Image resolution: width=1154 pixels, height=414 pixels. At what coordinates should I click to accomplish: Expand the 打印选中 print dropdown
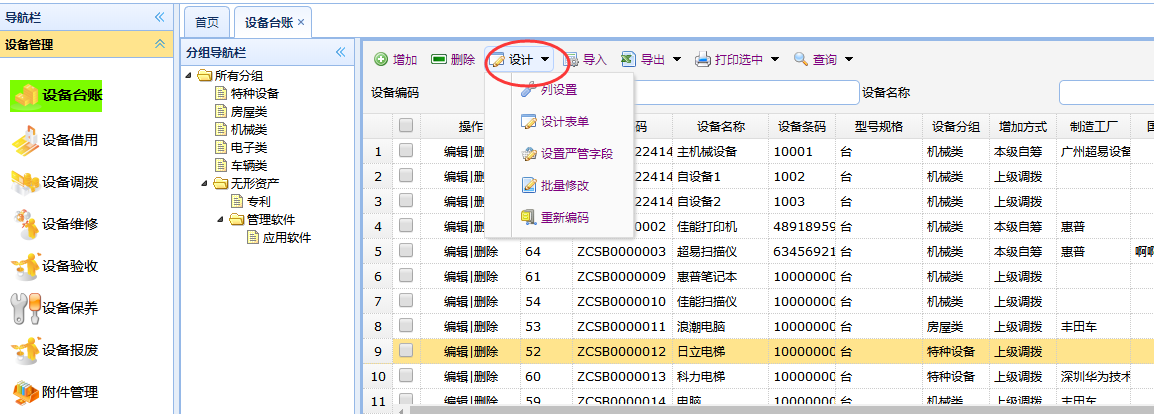coord(775,60)
